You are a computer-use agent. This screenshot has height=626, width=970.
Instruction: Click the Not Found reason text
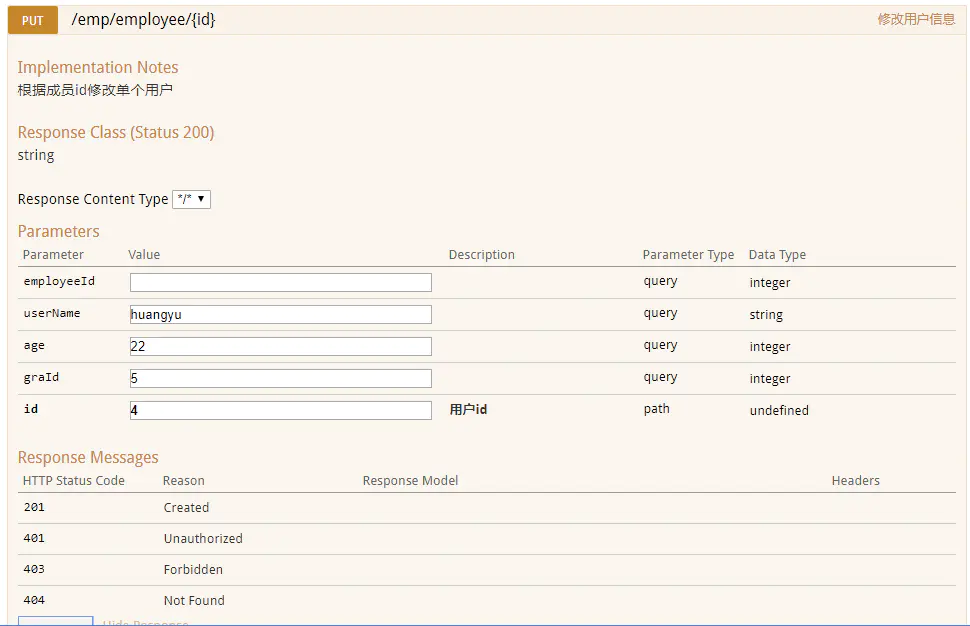click(x=194, y=600)
